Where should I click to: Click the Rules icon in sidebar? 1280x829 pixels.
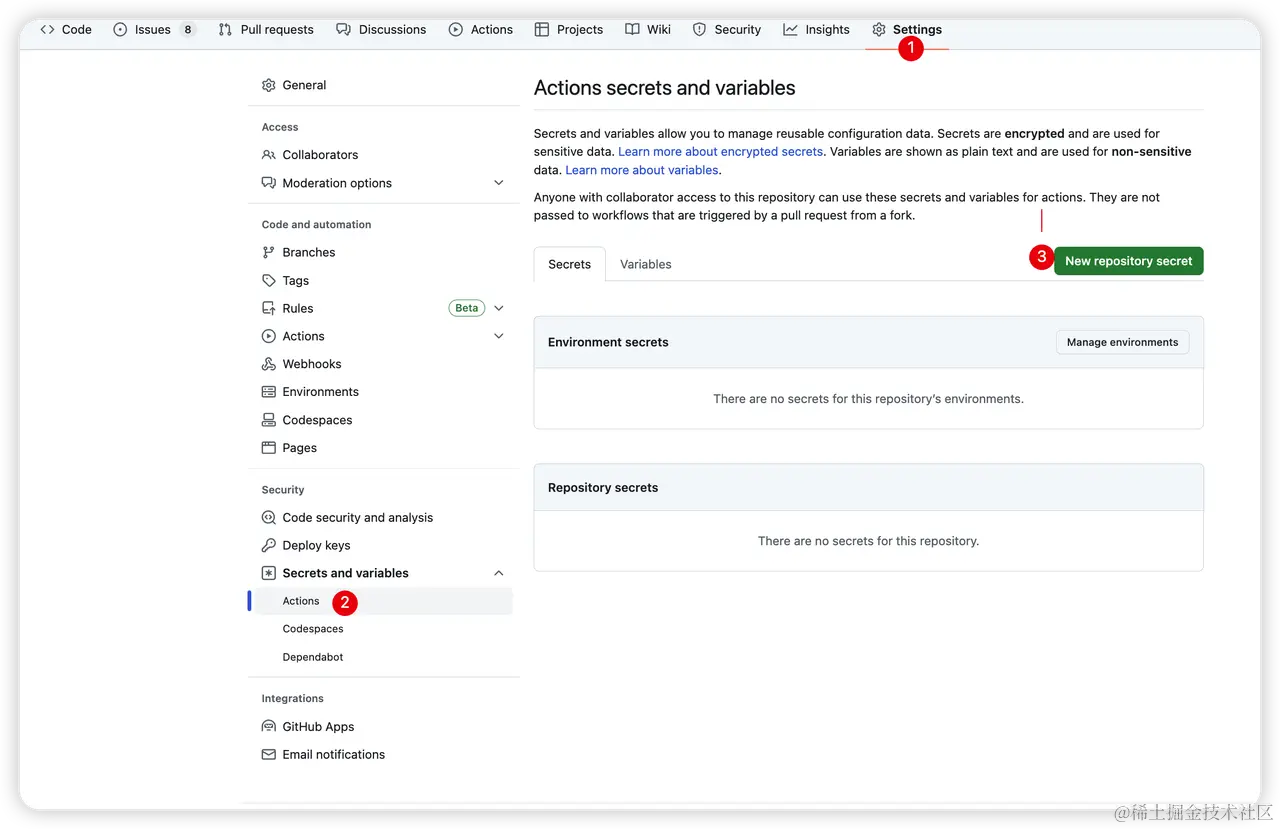point(268,308)
